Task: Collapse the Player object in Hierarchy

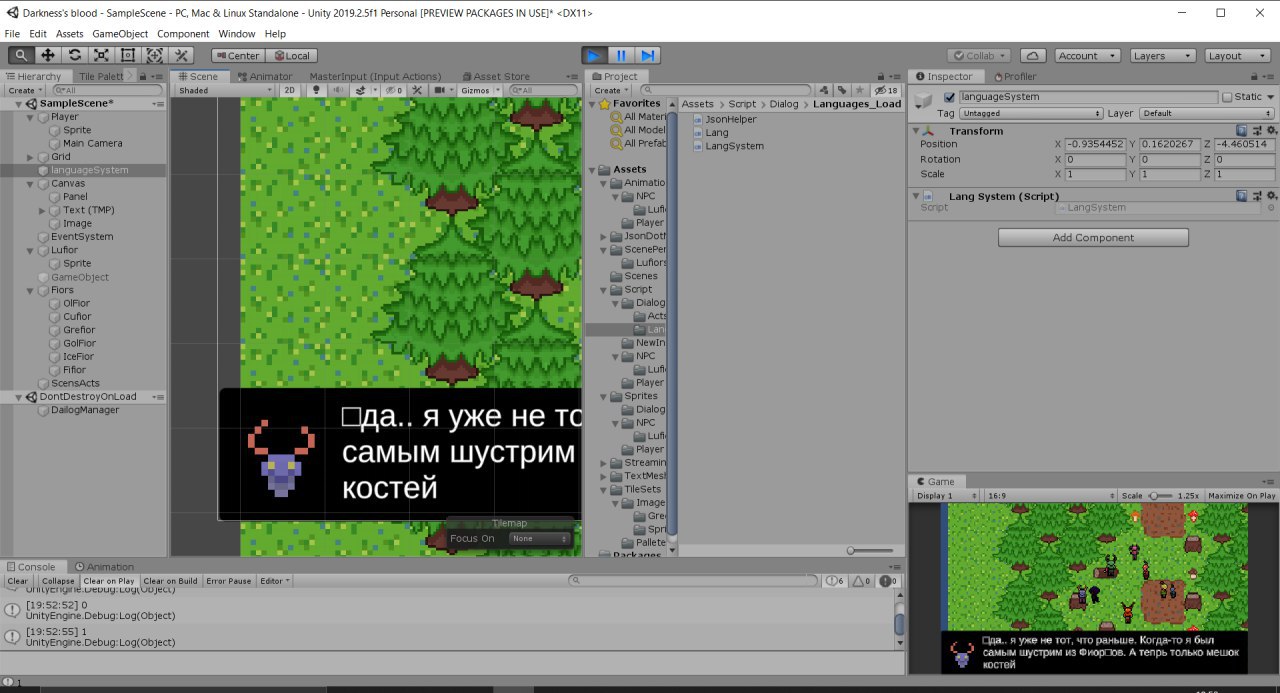Action: pos(30,117)
